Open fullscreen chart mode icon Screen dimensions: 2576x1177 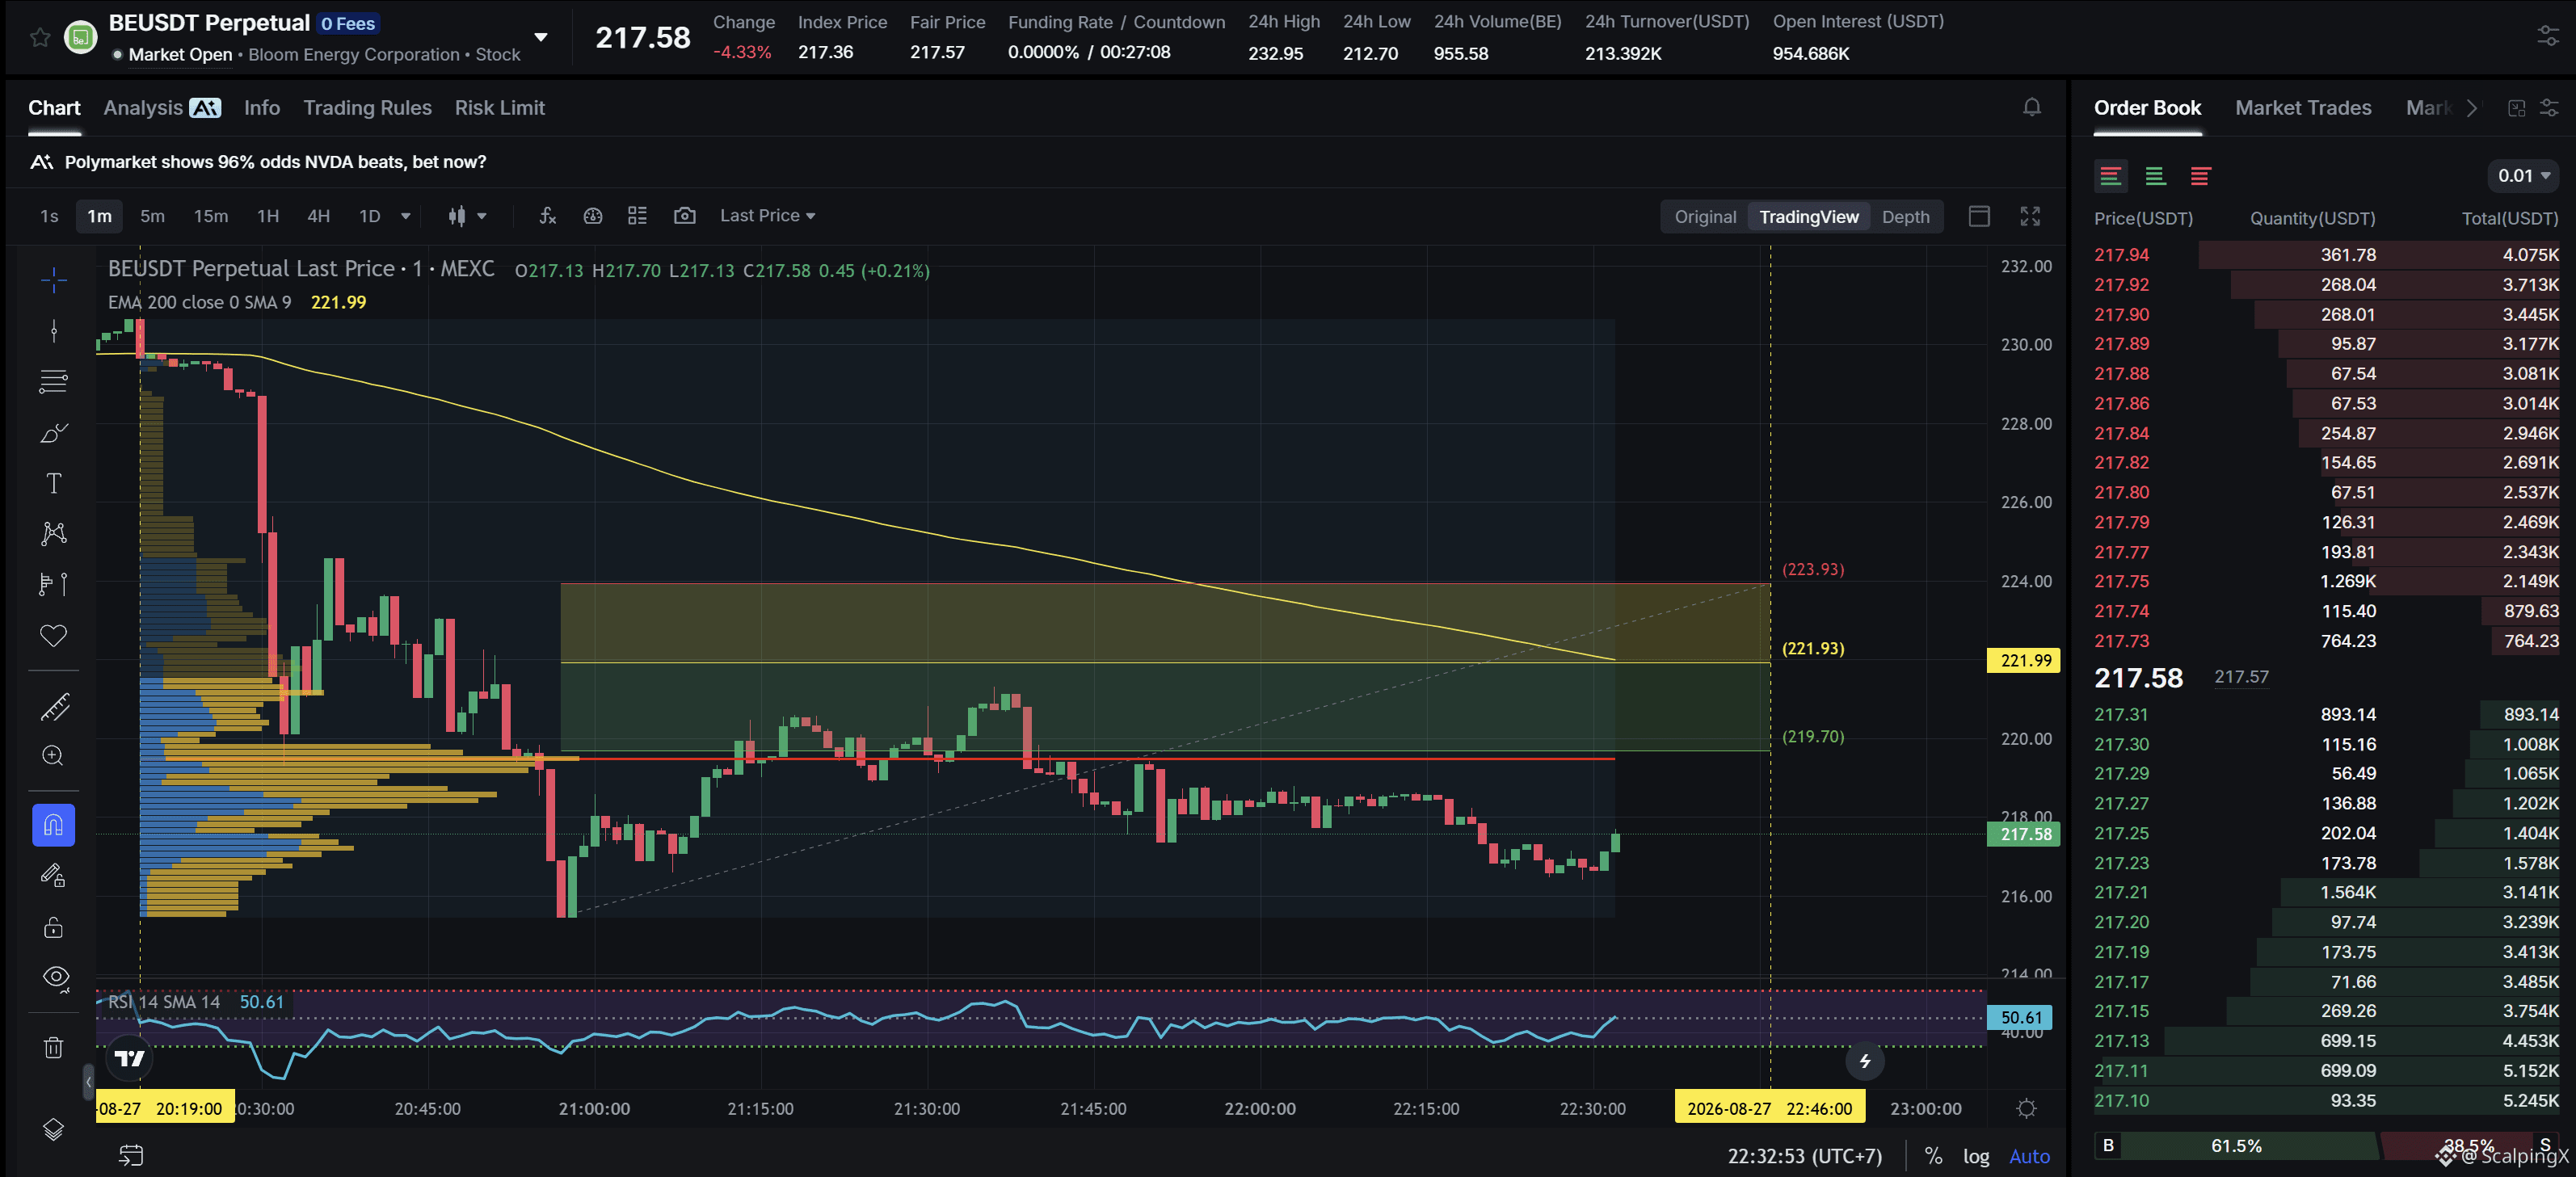tap(2029, 216)
